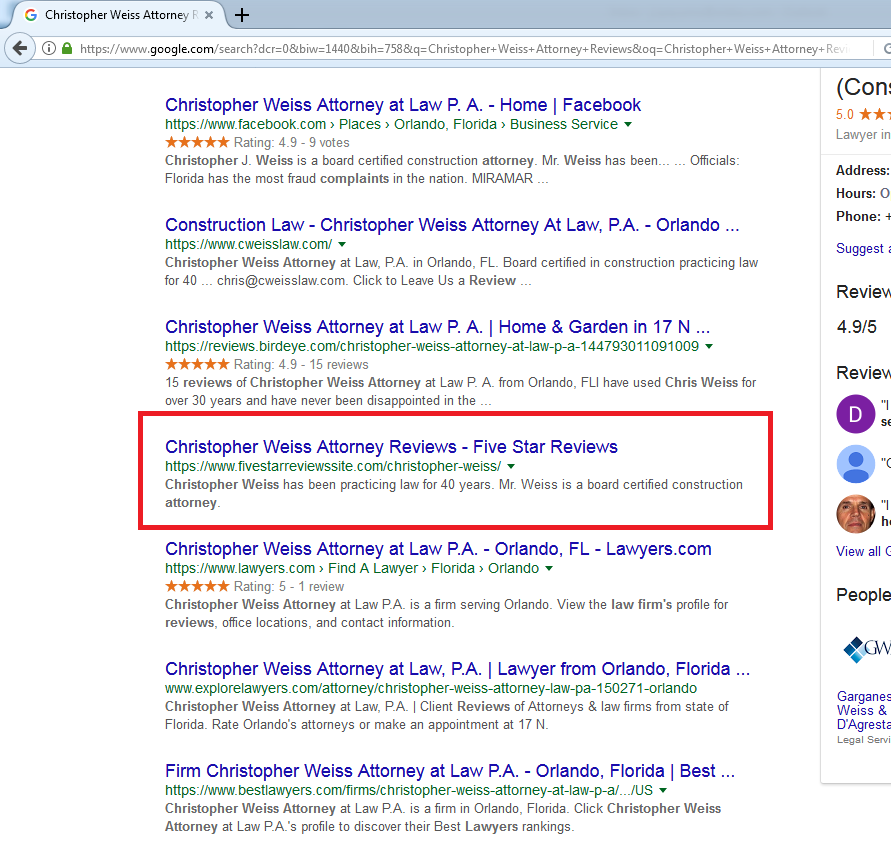Viewport: 891px width, 847px height.
Task: Open Firm Christopher Weiss bestlawyers result
Action: coord(449,770)
